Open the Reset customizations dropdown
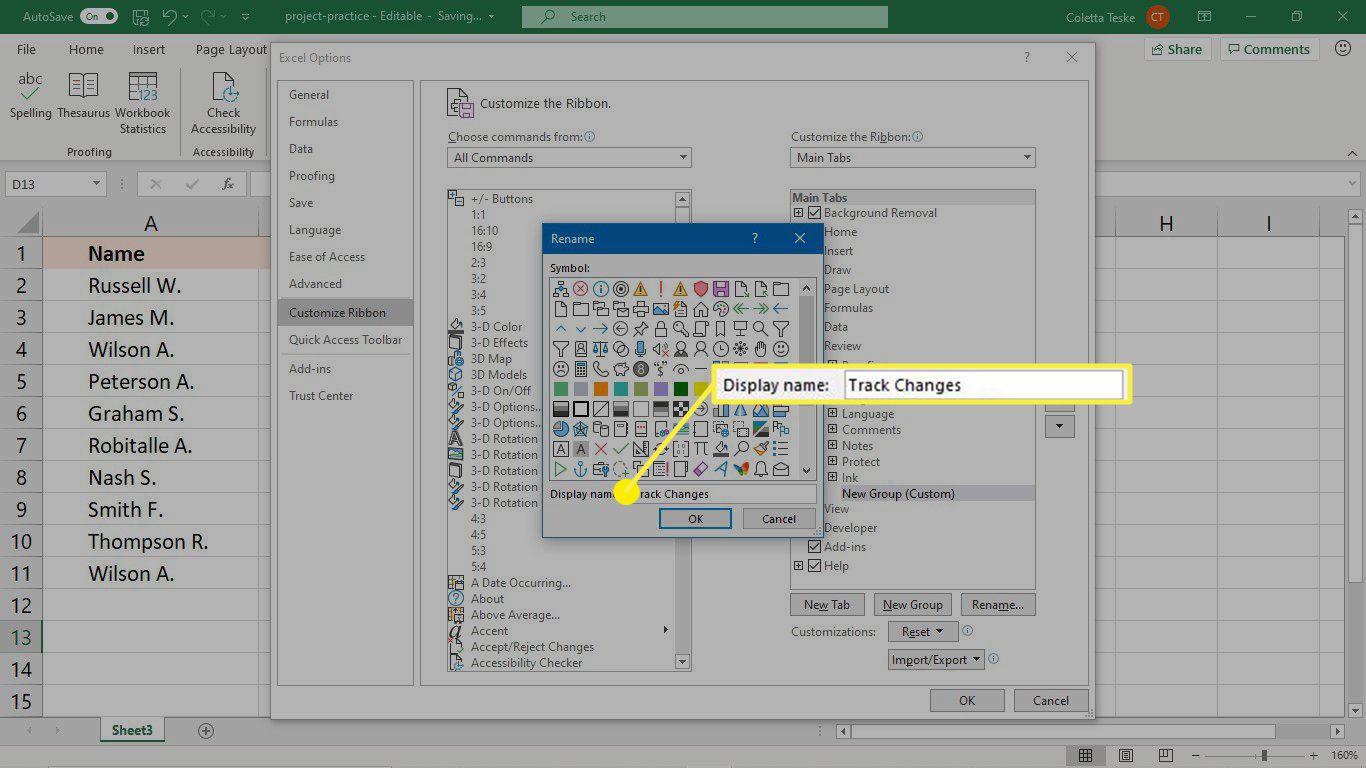This screenshot has width=1366, height=768. (x=922, y=632)
